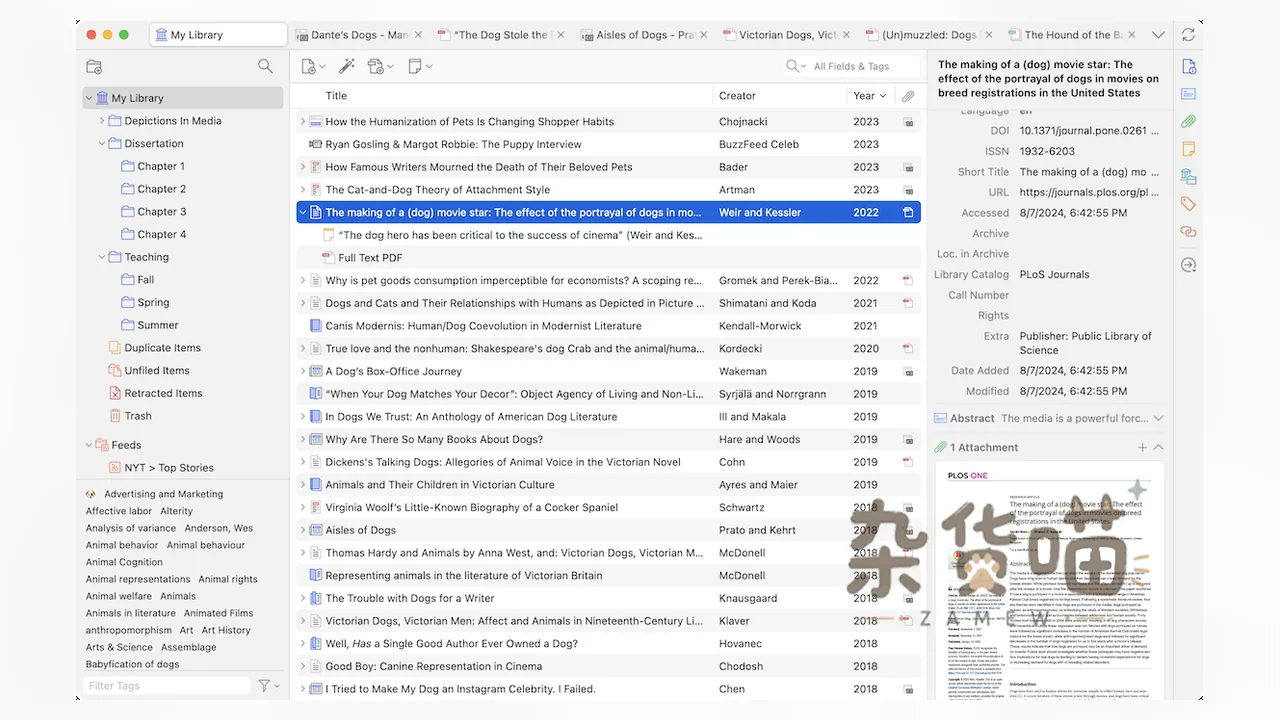
Task: Expand the Abstract section chevron
Action: click(x=1158, y=418)
